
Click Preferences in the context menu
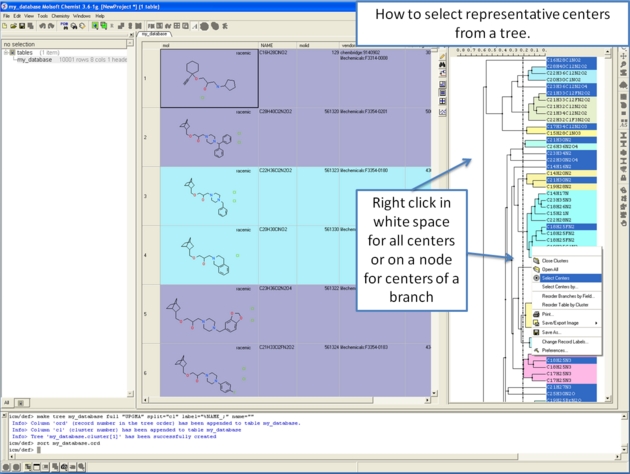click(555, 351)
